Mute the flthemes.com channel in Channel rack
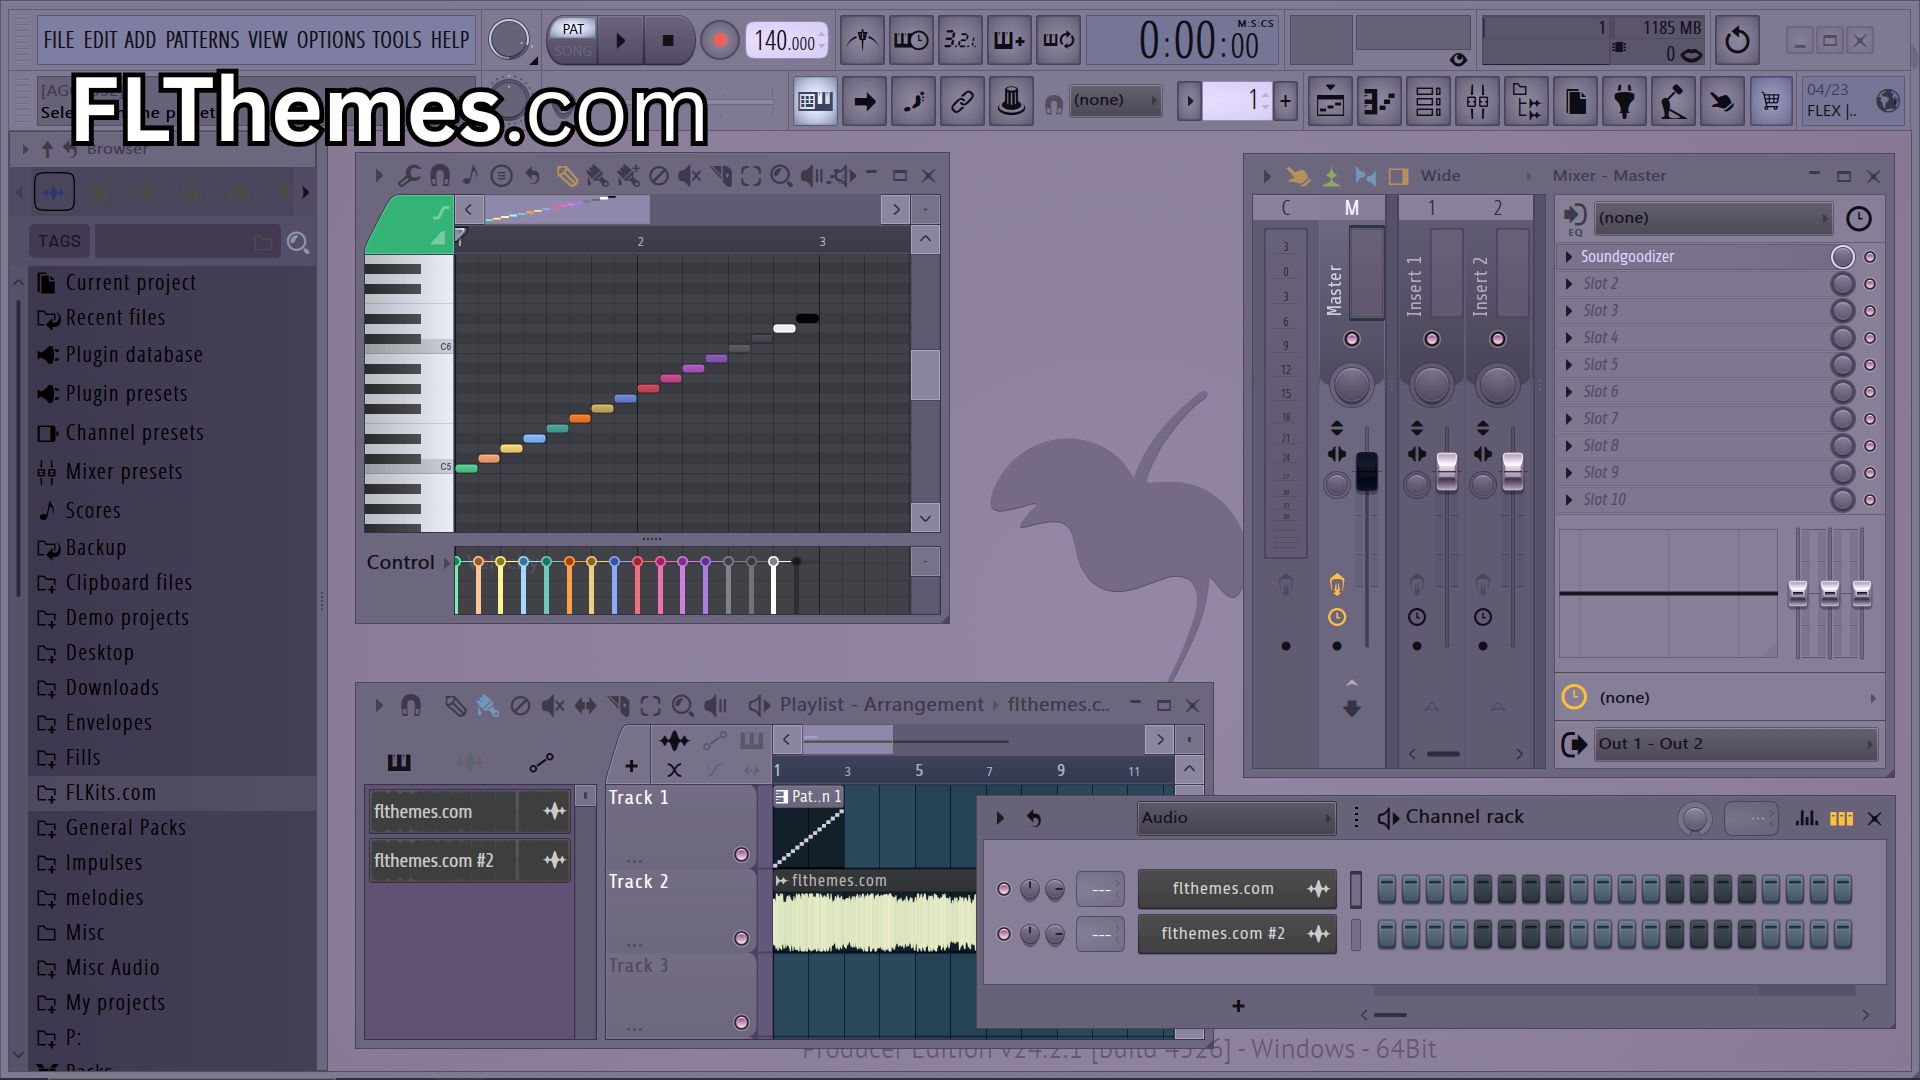Screen dimensions: 1920x1080 click(x=1004, y=889)
